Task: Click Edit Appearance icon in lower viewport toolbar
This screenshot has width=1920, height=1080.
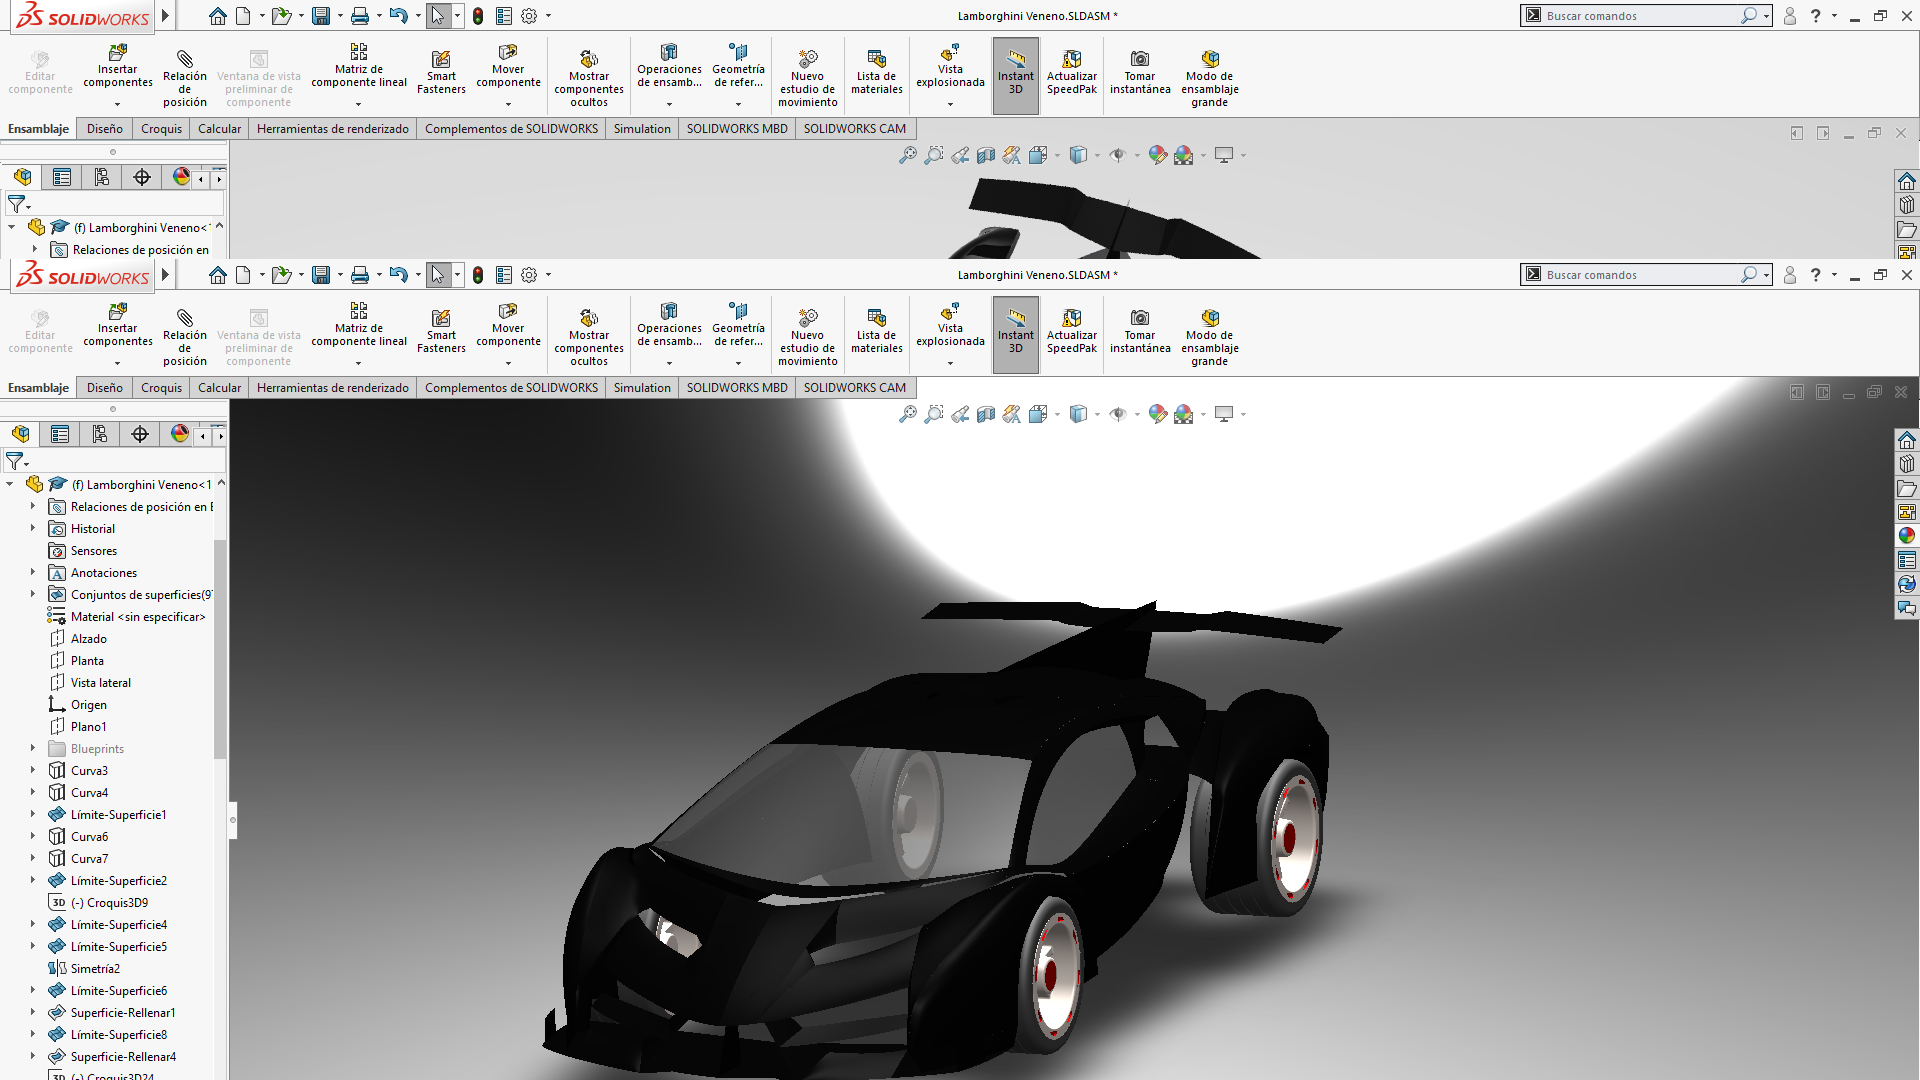Action: 1158,414
